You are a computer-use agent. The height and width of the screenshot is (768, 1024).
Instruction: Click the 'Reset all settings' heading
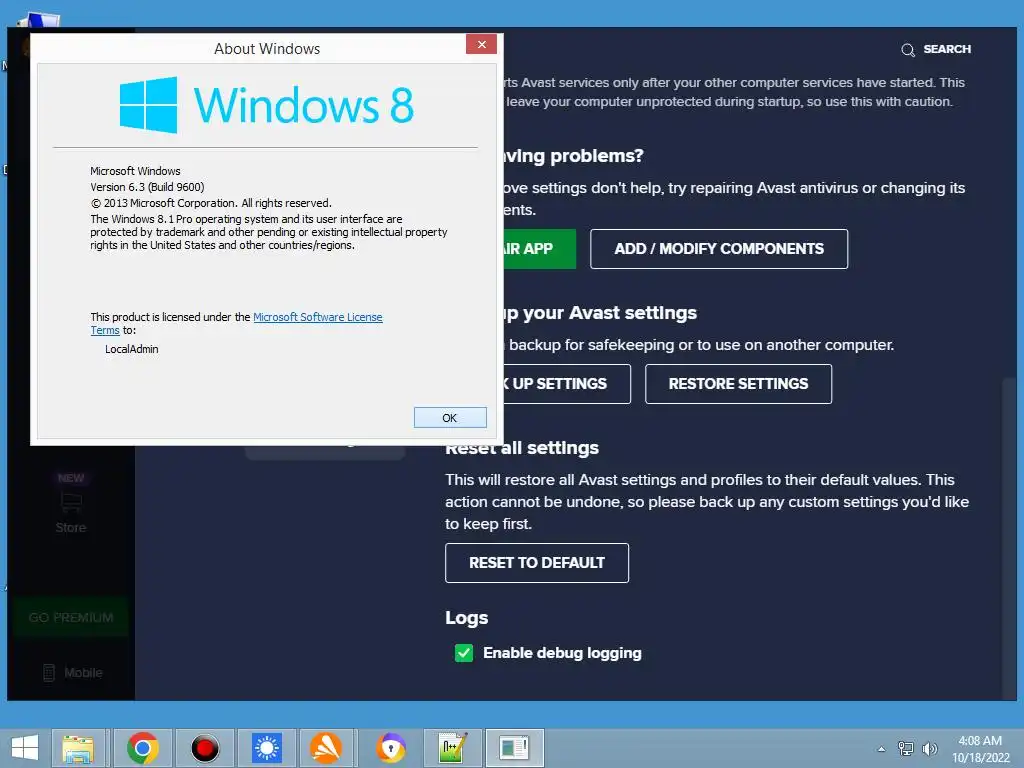(522, 448)
